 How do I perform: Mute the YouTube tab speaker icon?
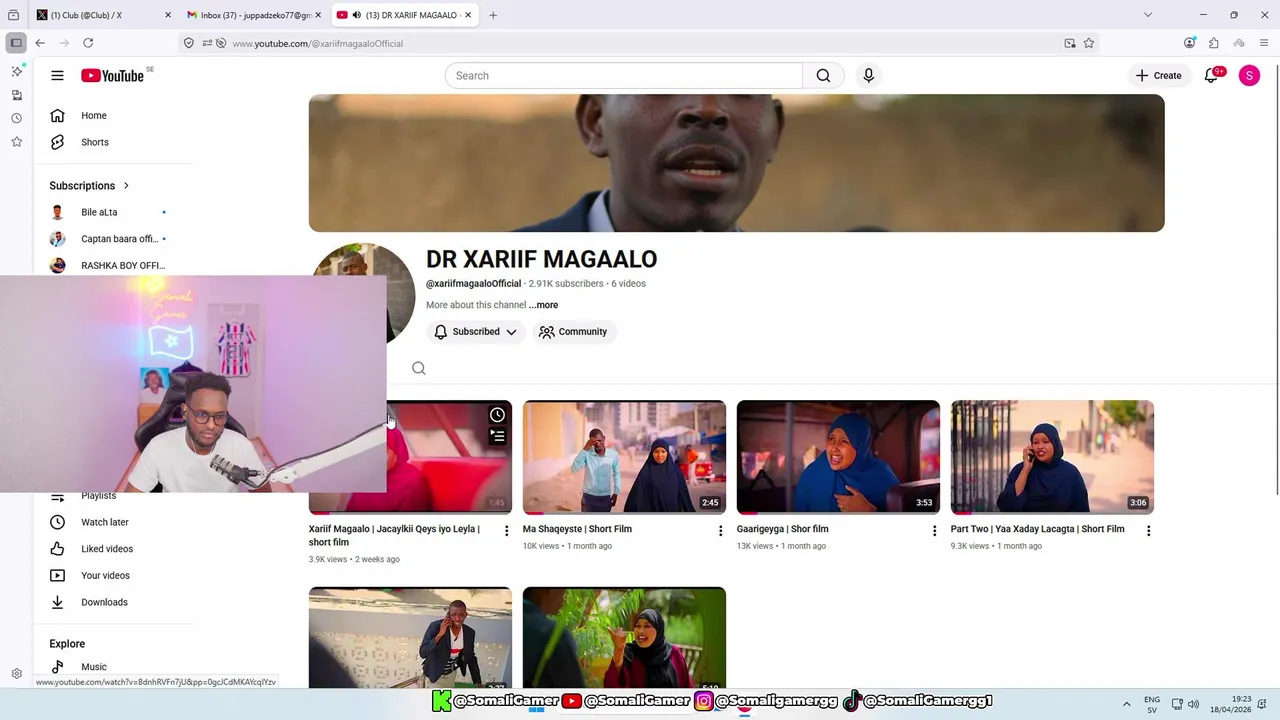coord(356,15)
